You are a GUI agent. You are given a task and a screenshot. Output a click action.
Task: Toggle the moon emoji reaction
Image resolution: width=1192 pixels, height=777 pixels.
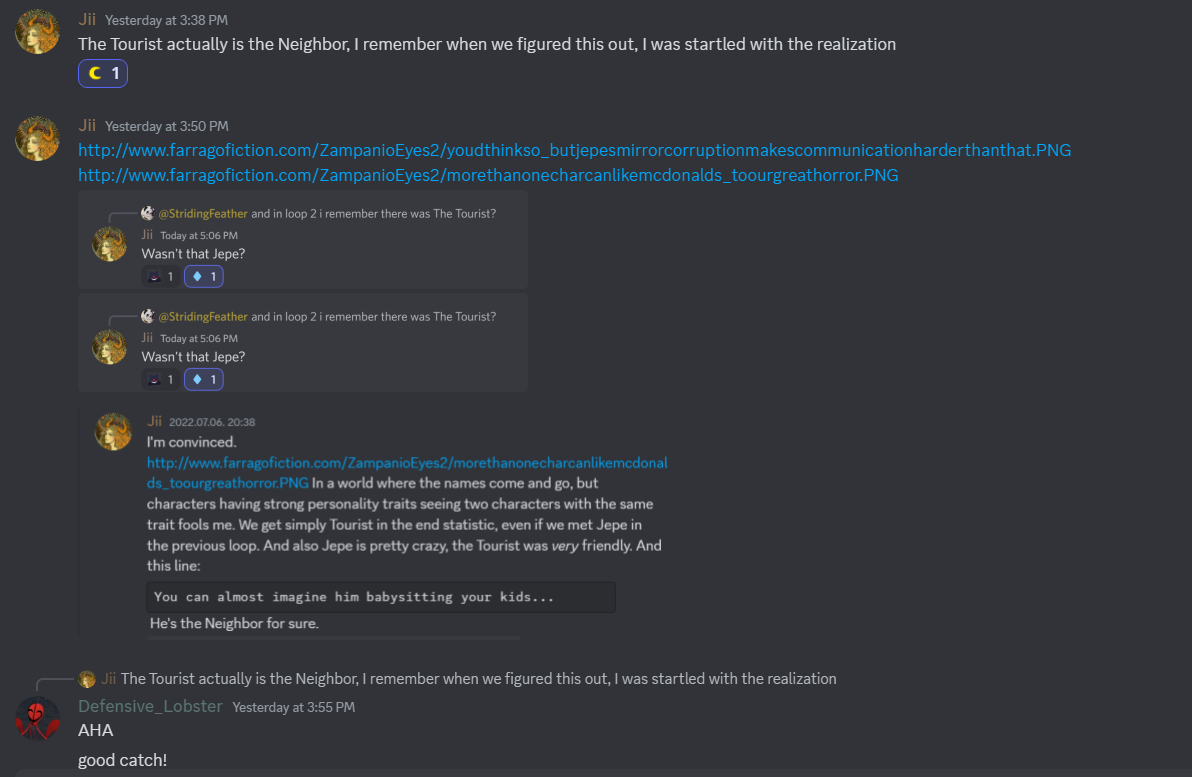tap(103, 74)
